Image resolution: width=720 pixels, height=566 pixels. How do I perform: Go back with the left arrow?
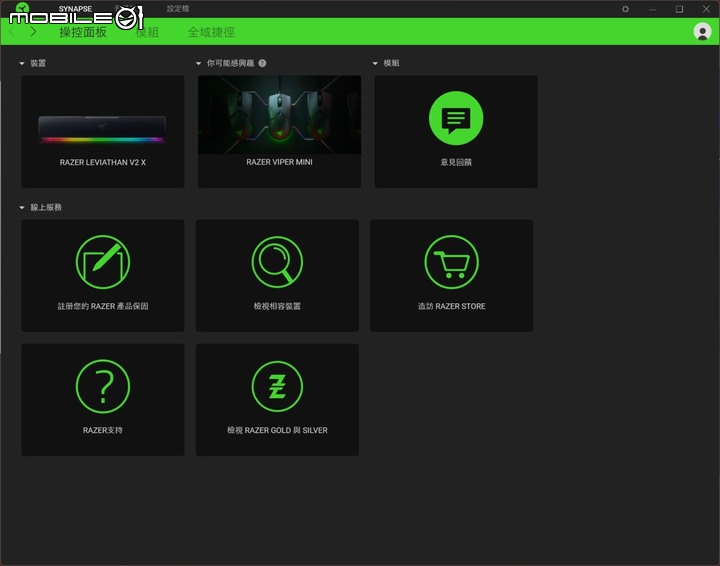(12, 32)
